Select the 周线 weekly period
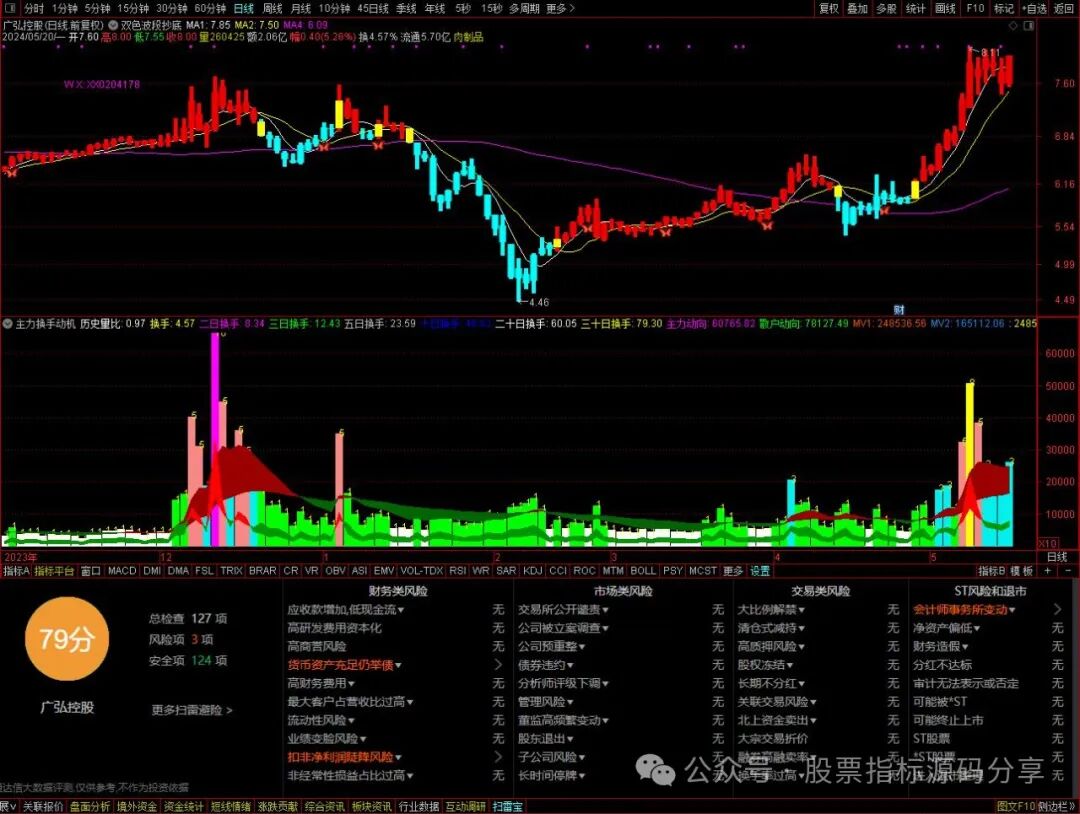This screenshot has height=814, width=1080. point(272,8)
